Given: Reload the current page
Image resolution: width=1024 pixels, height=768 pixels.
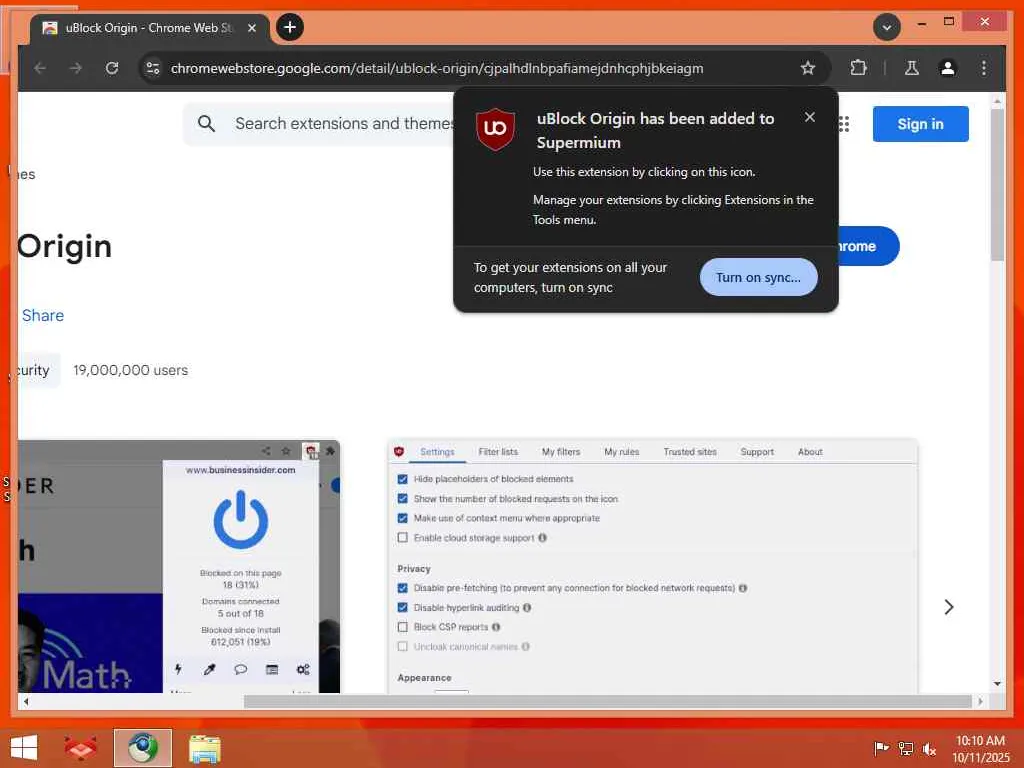Looking at the screenshot, I should [x=112, y=68].
